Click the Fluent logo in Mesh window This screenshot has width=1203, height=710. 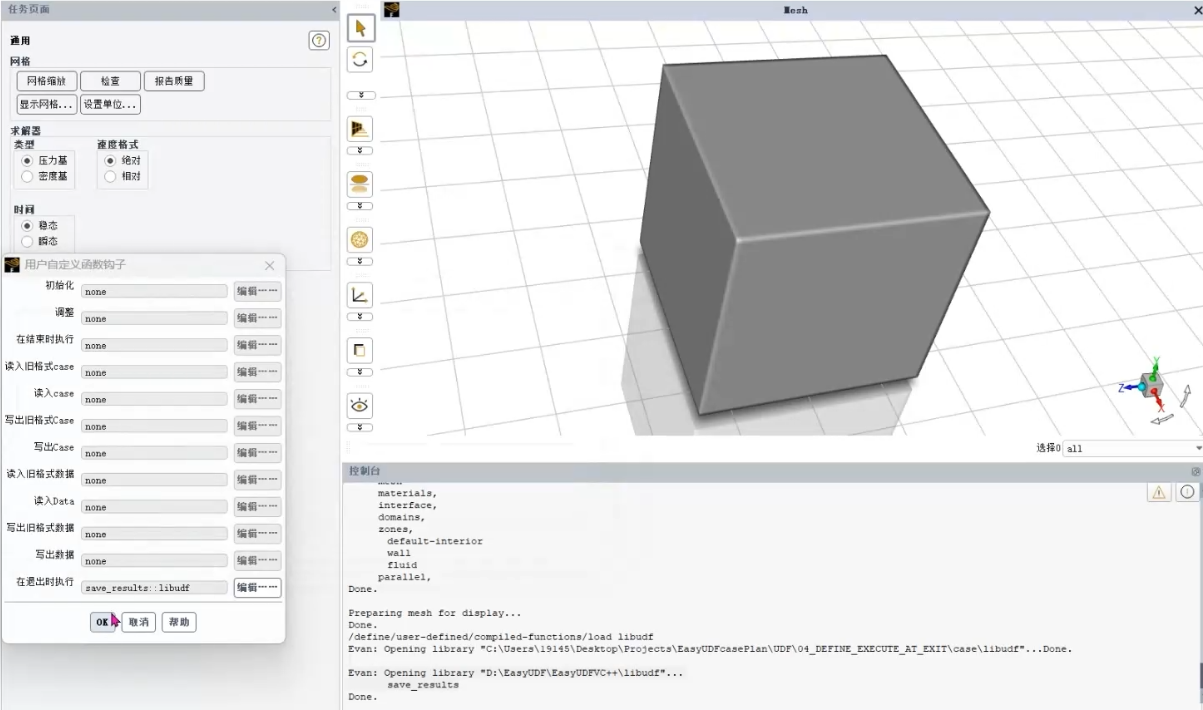392,10
